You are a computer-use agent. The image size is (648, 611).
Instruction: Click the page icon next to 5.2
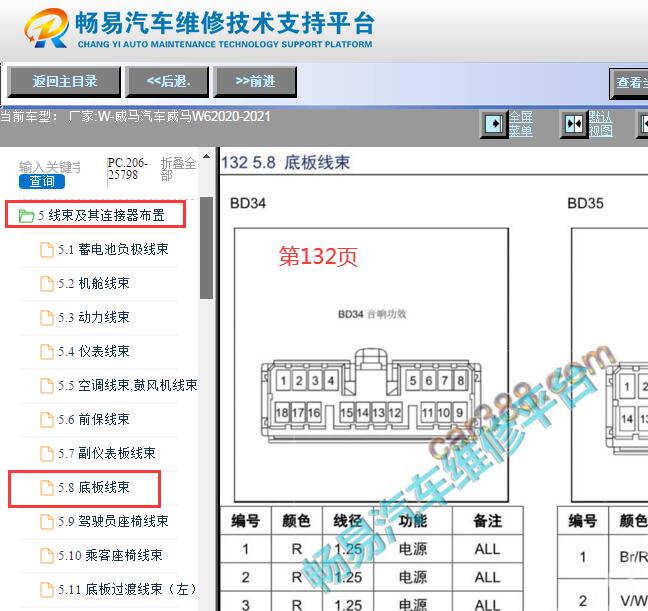click(47, 284)
